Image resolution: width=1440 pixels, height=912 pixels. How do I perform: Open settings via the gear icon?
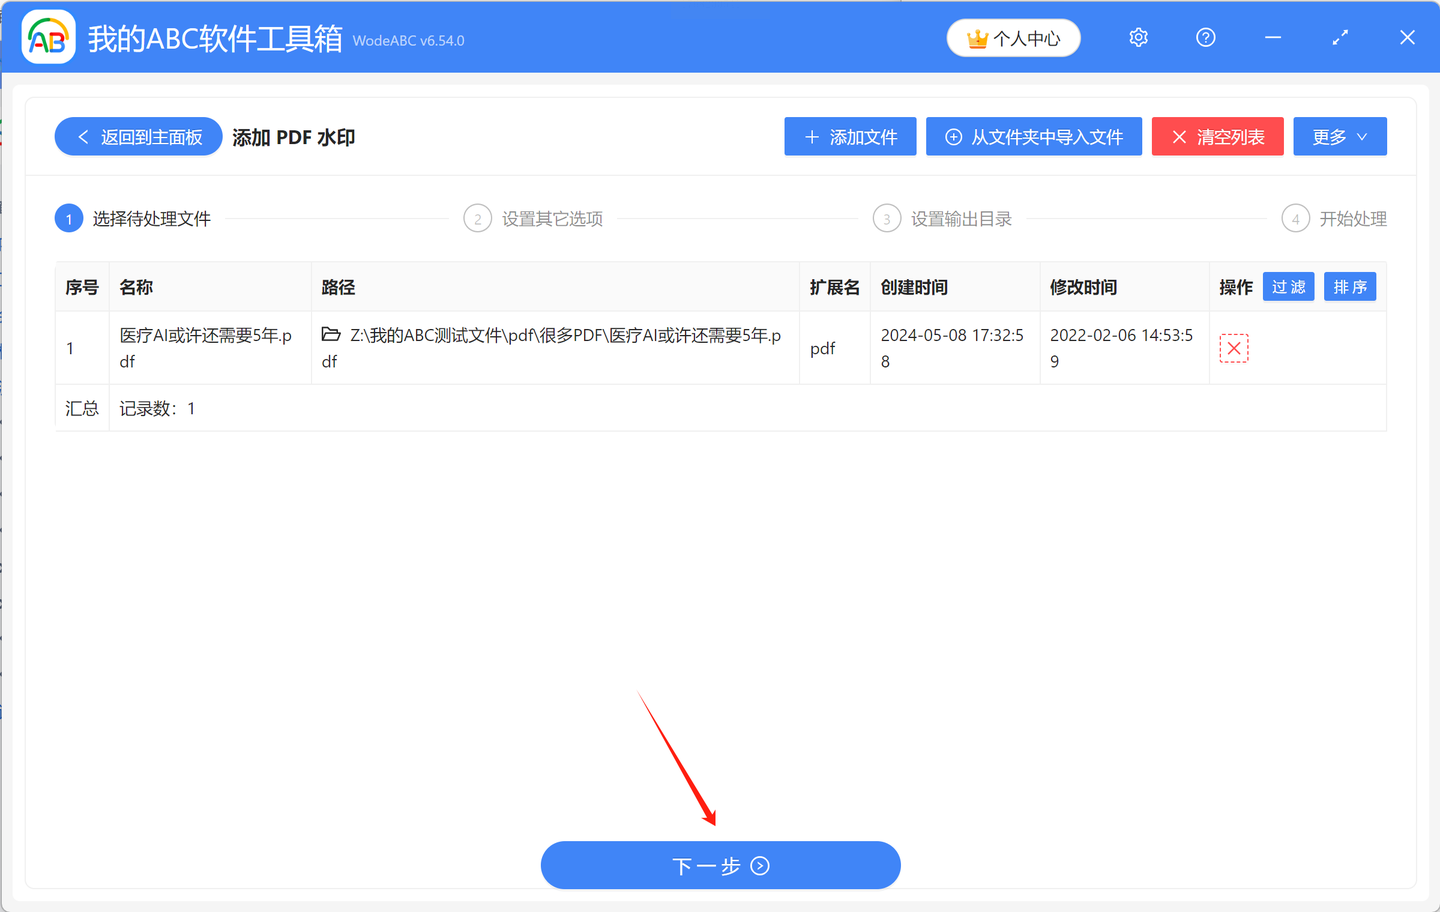pyautogui.click(x=1138, y=38)
